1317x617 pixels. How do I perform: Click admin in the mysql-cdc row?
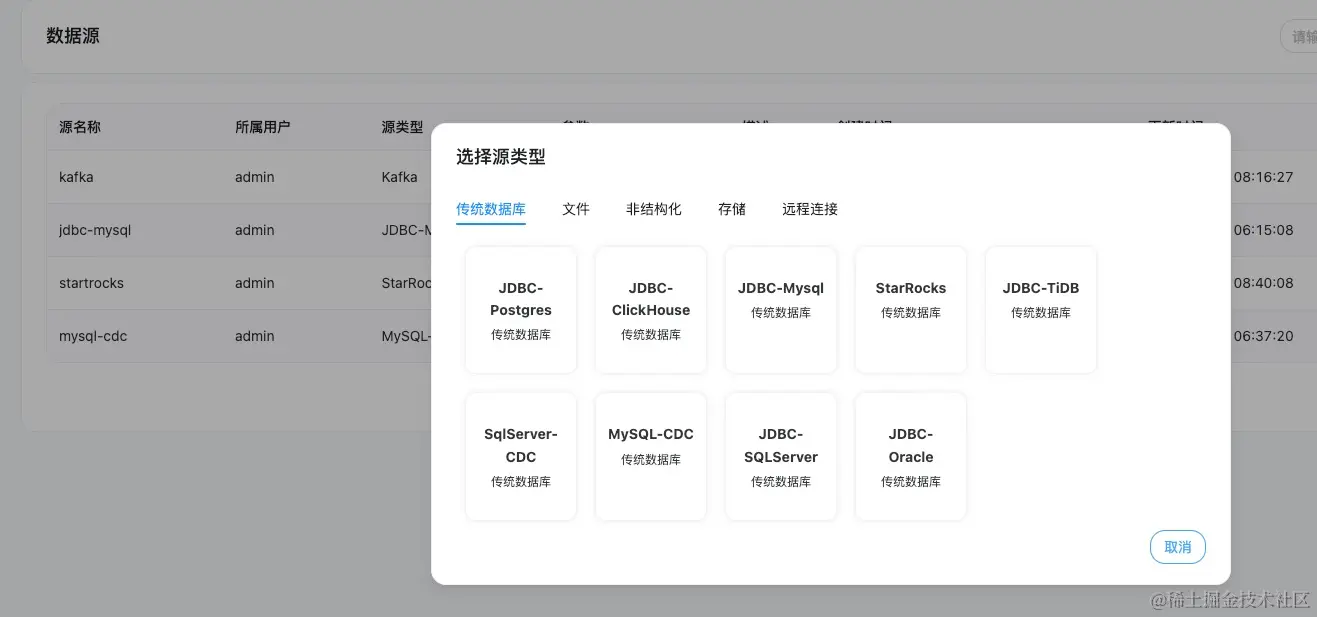(x=255, y=336)
